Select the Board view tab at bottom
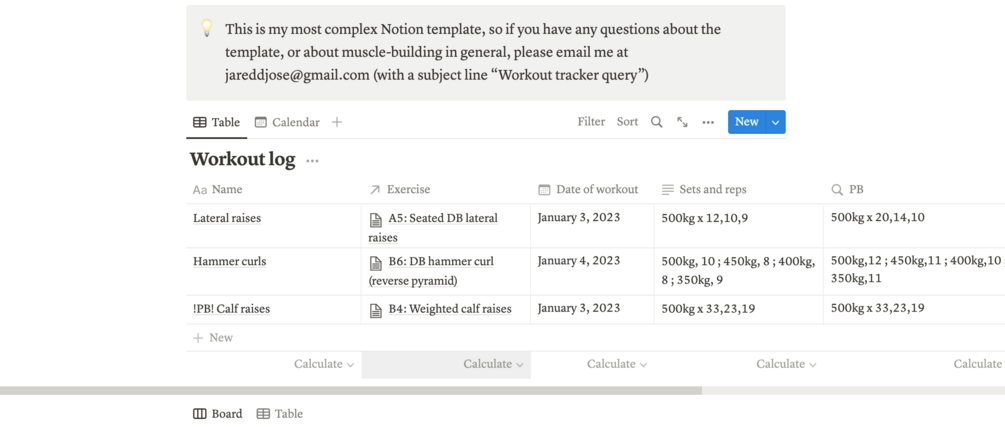1005x427 pixels. (x=218, y=414)
